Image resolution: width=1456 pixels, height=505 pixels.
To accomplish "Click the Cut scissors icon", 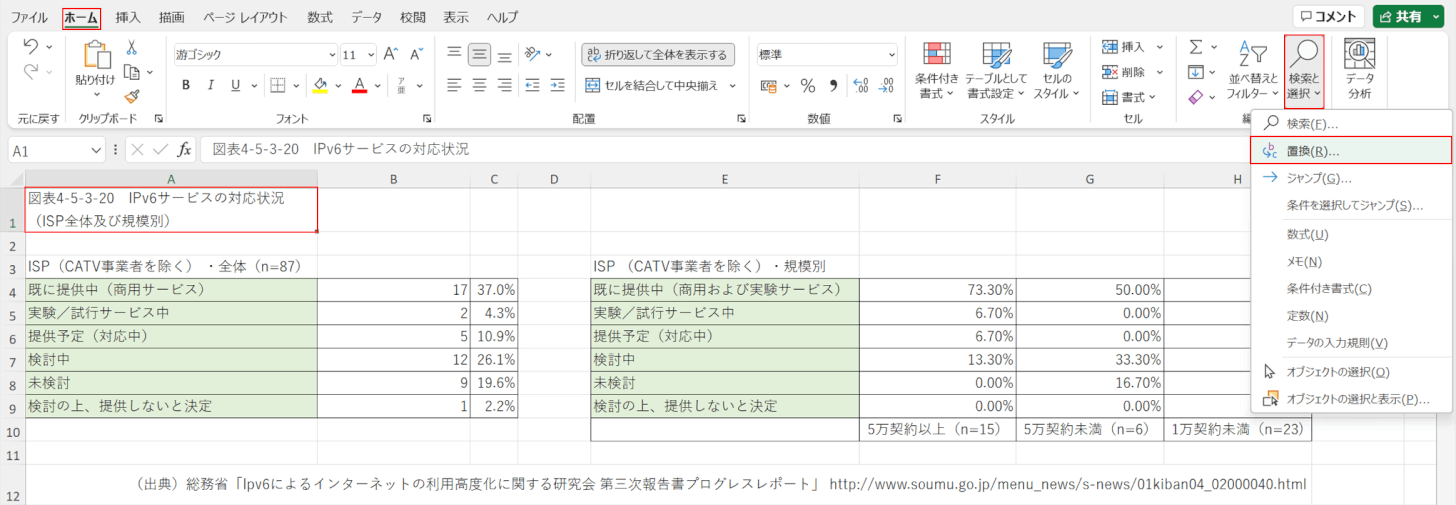I will point(132,48).
